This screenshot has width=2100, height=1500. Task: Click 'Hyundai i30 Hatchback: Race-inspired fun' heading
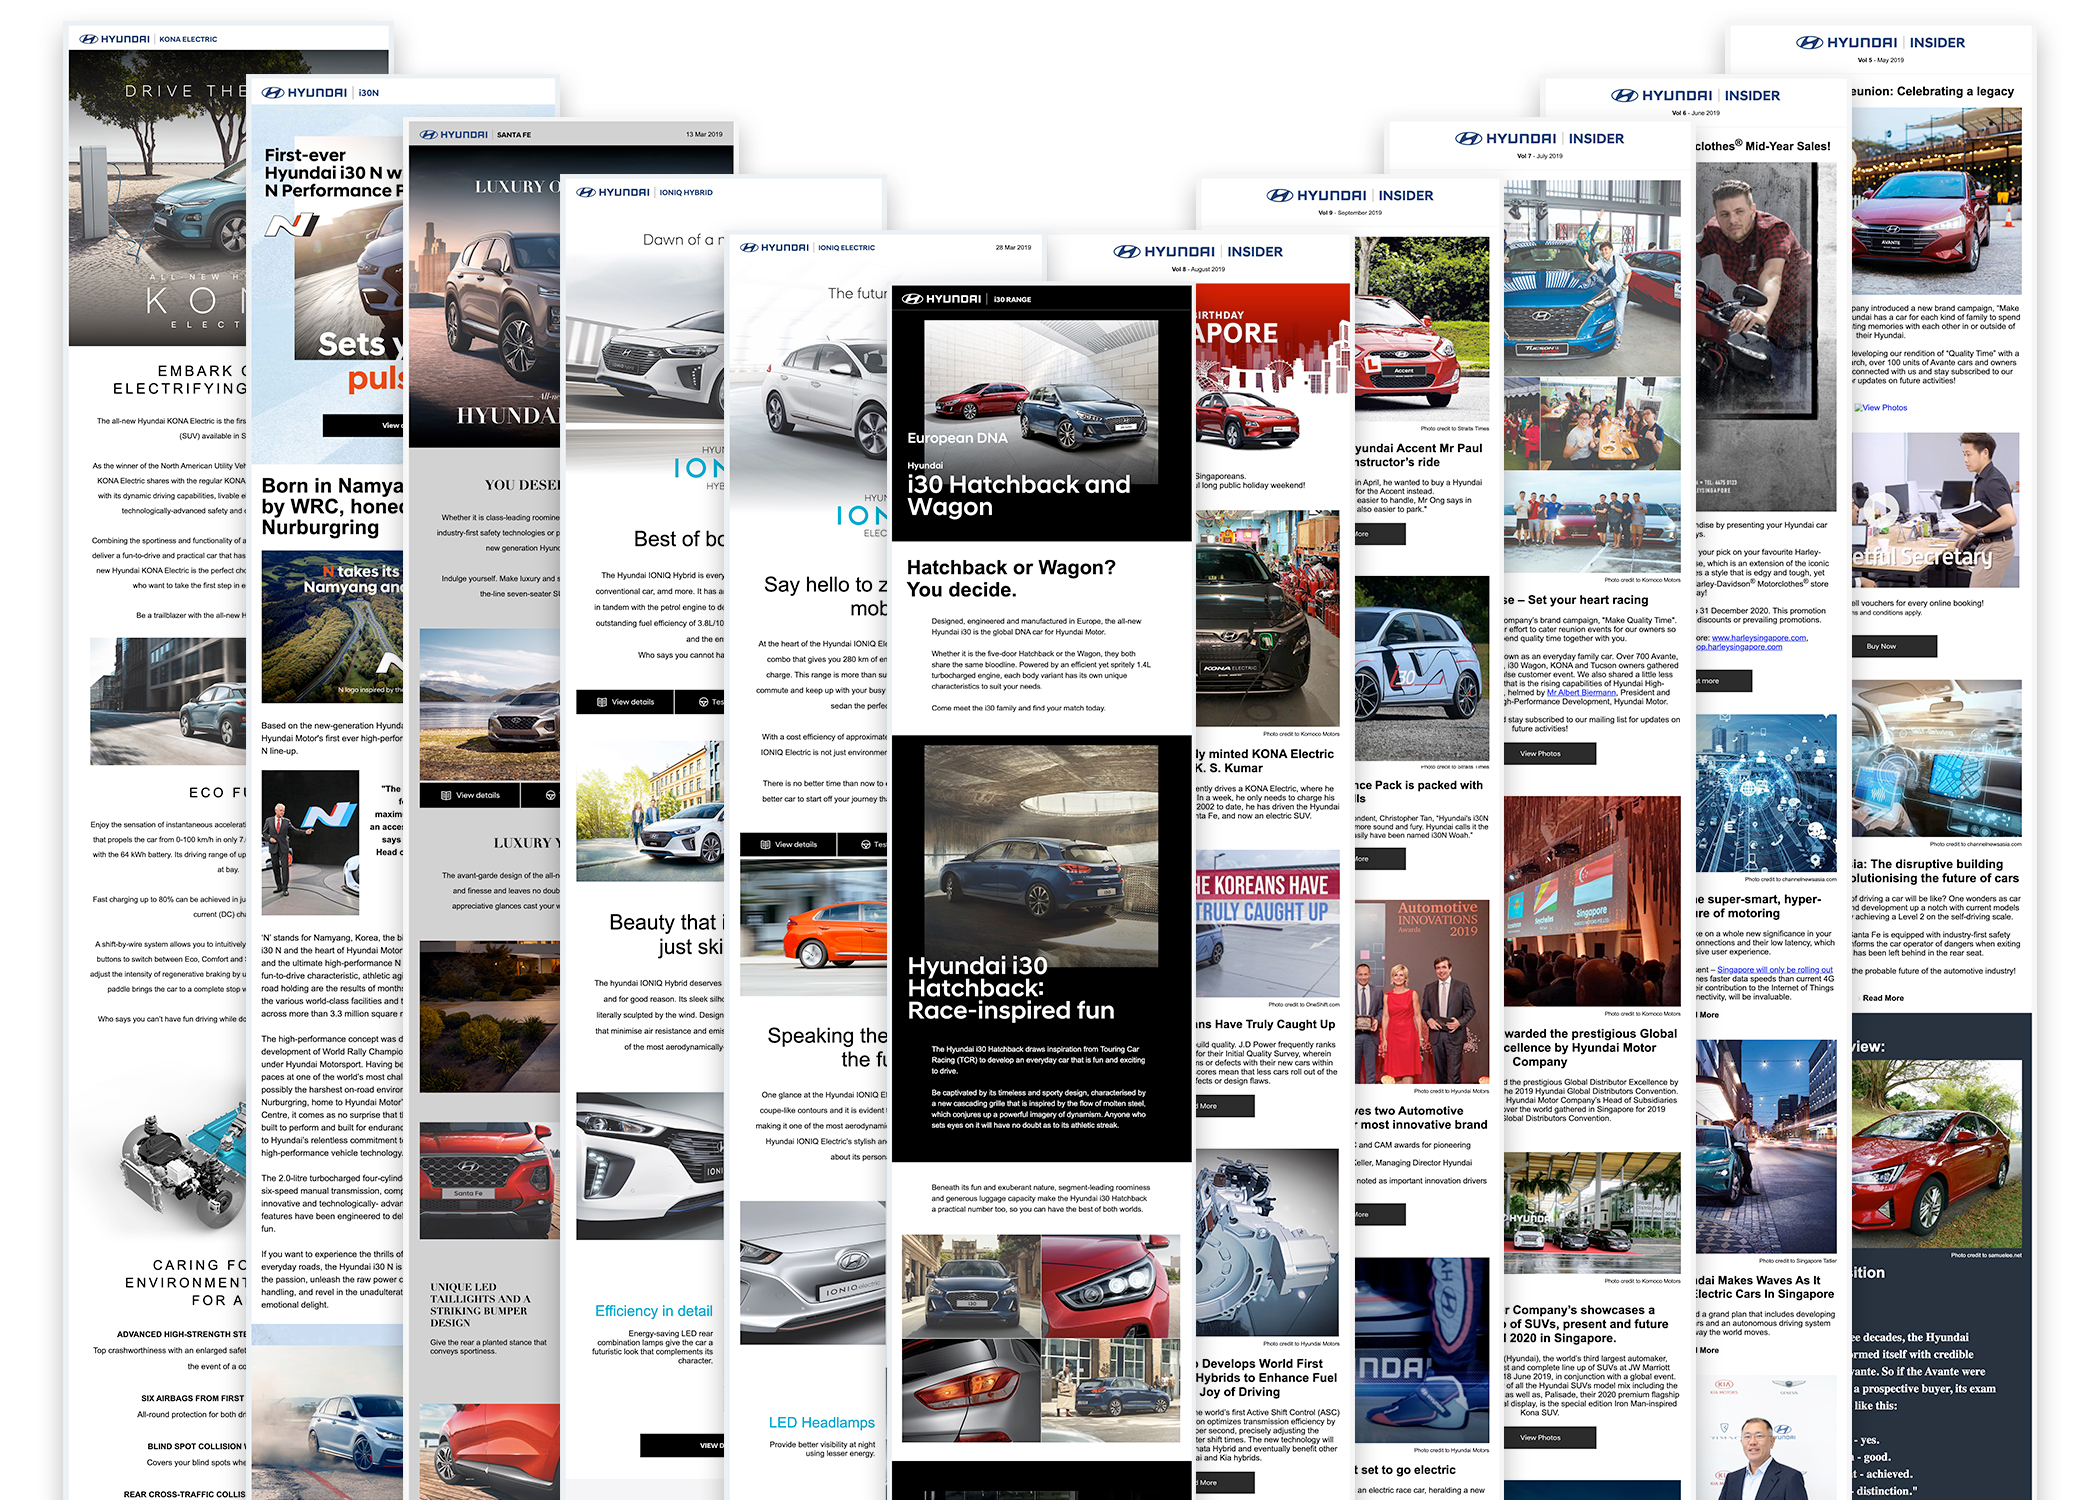[1011, 988]
